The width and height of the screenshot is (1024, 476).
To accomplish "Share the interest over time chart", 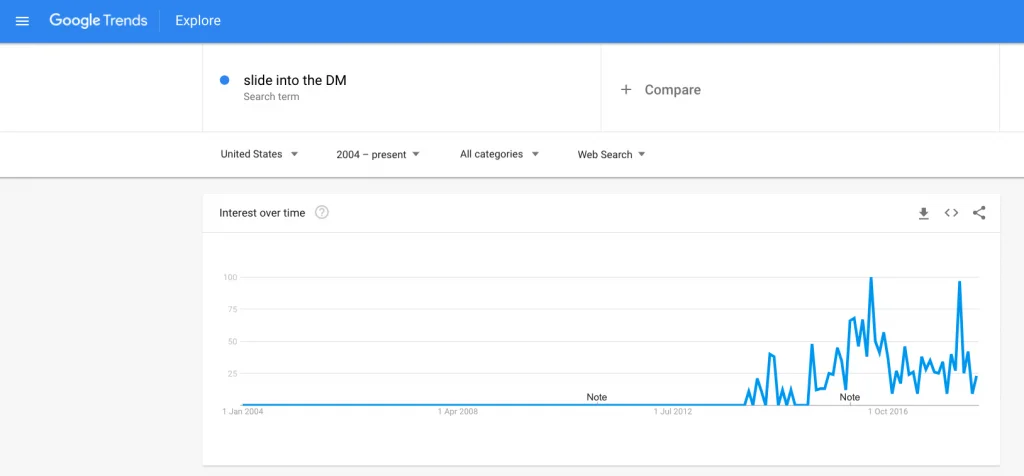I will coord(979,213).
